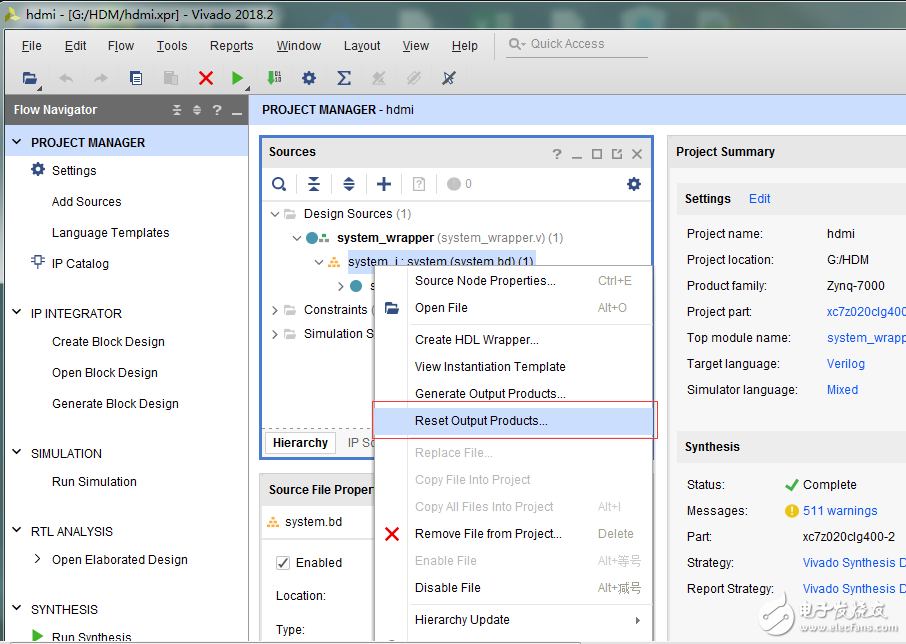Viewport: 906px width, 644px height.
Task: Click the Mixed simulator language link
Action: tap(842, 390)
